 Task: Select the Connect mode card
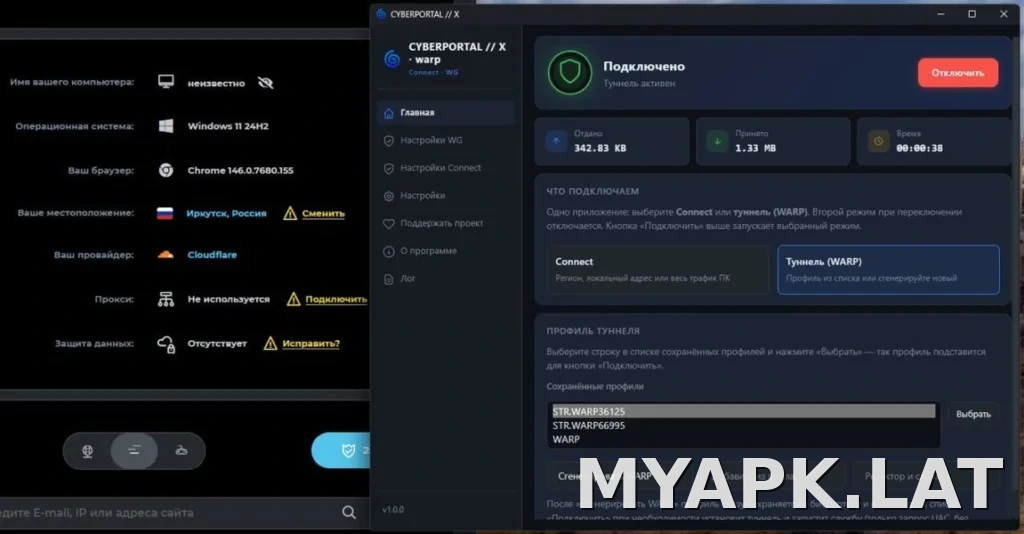[x=658, y=270]
